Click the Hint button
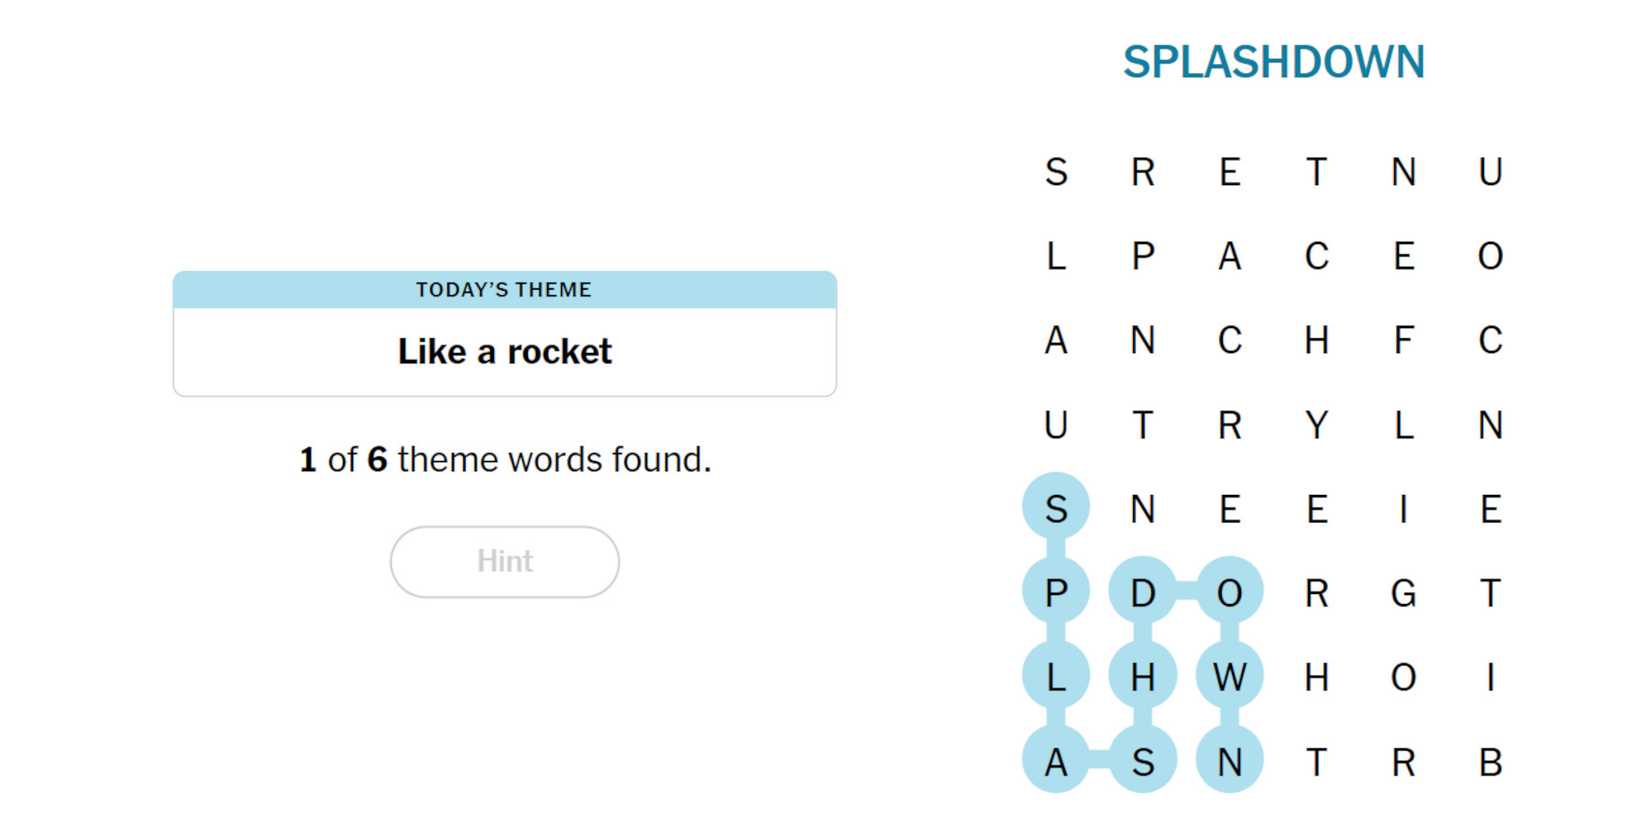This screenshot has width=1650, height=825. (x=504, y=561)
